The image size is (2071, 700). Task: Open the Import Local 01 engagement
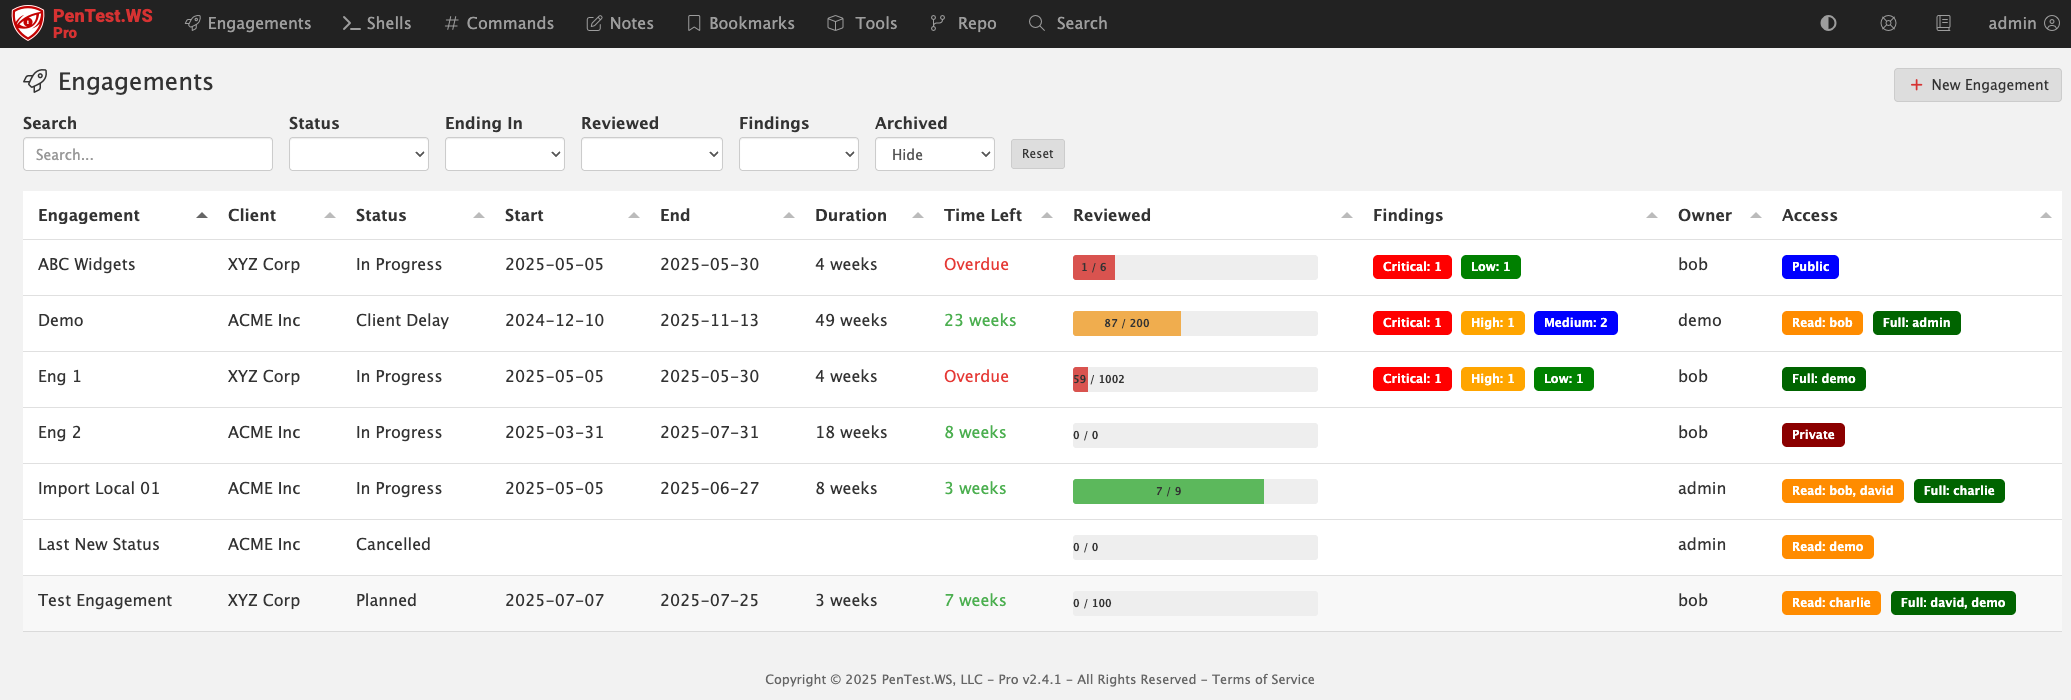99,488
